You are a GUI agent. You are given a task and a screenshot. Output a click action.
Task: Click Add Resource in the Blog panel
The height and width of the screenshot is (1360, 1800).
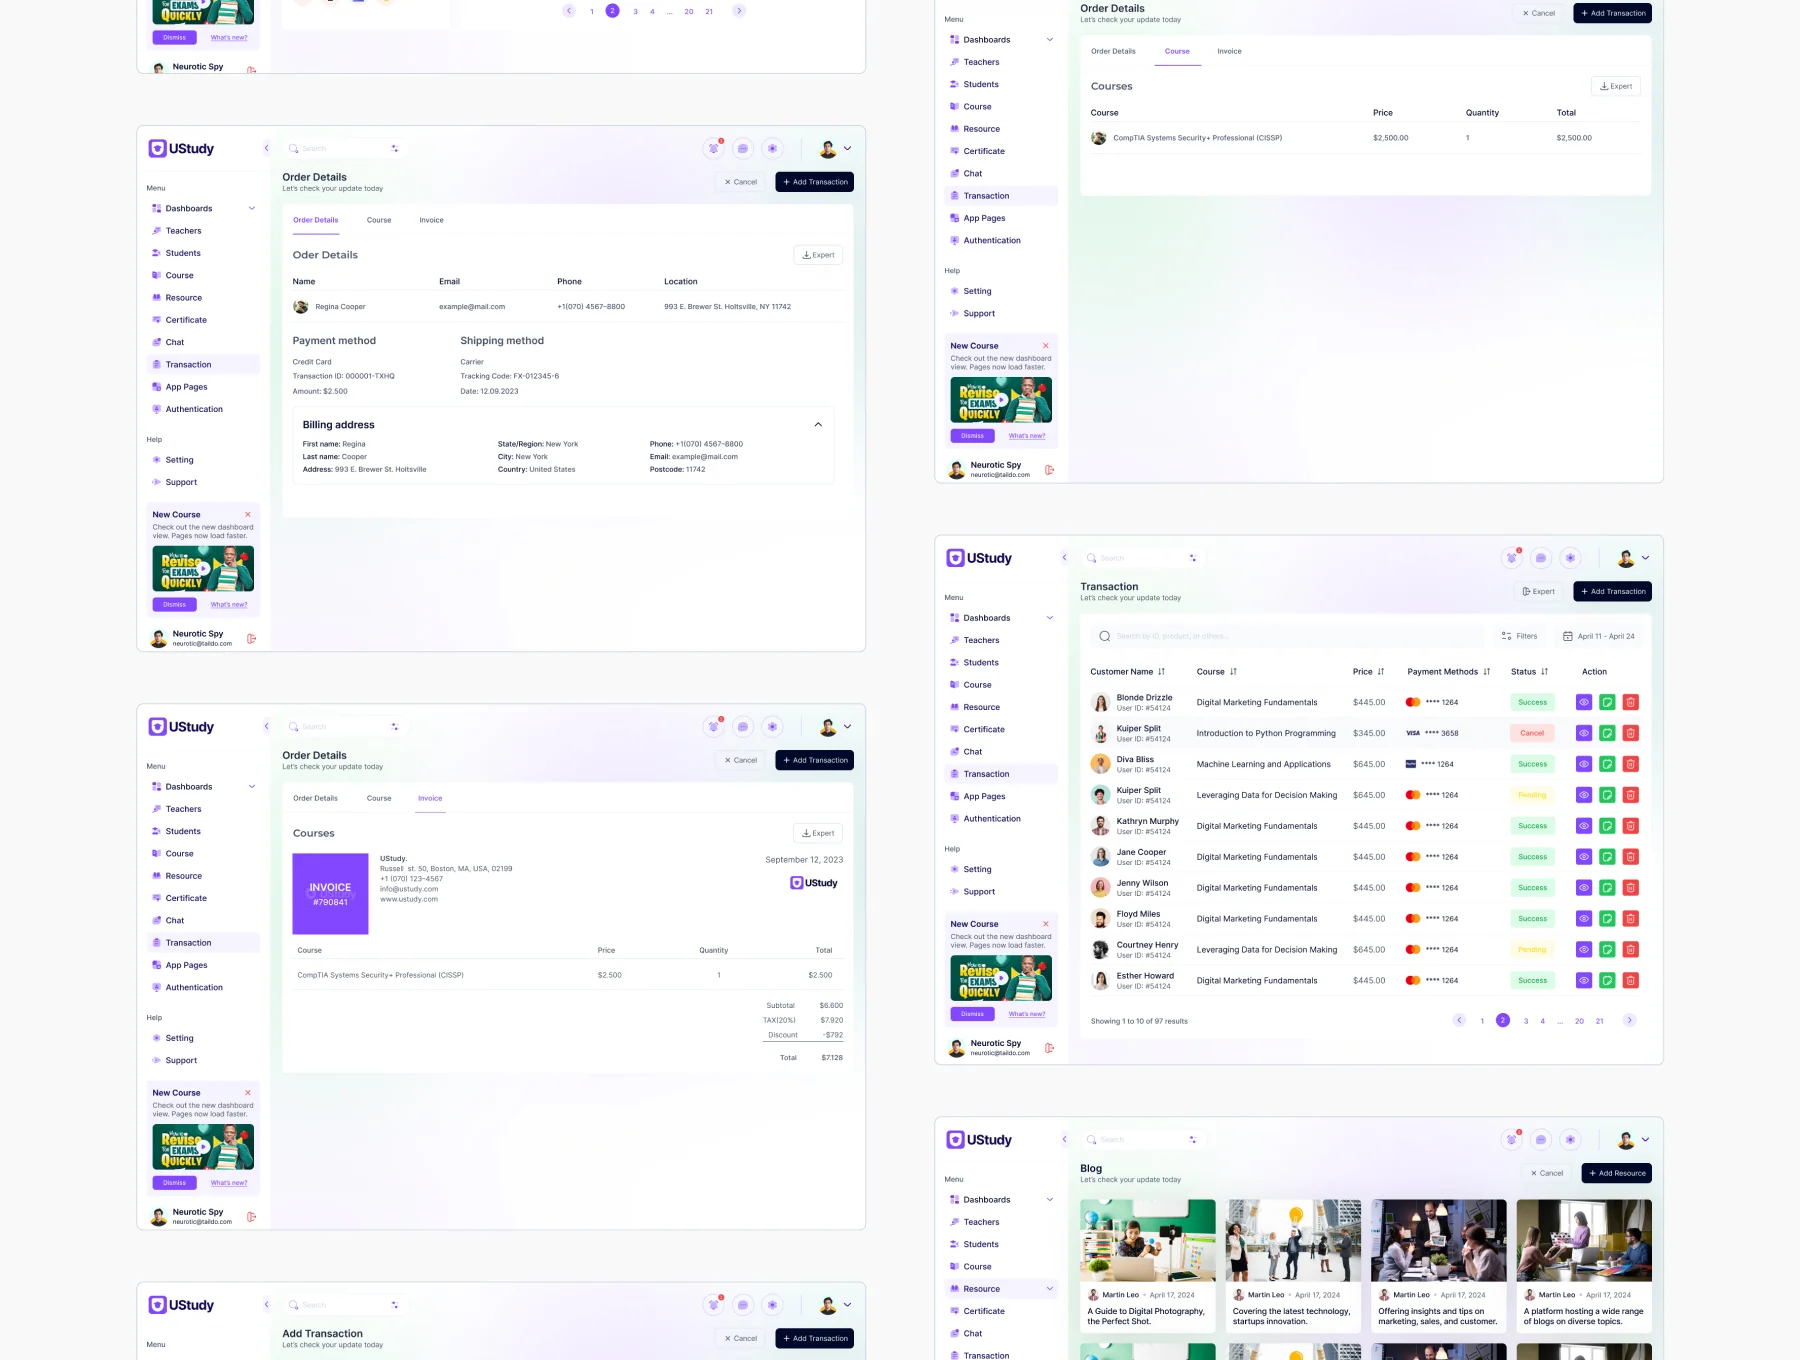point(1616,1173)
